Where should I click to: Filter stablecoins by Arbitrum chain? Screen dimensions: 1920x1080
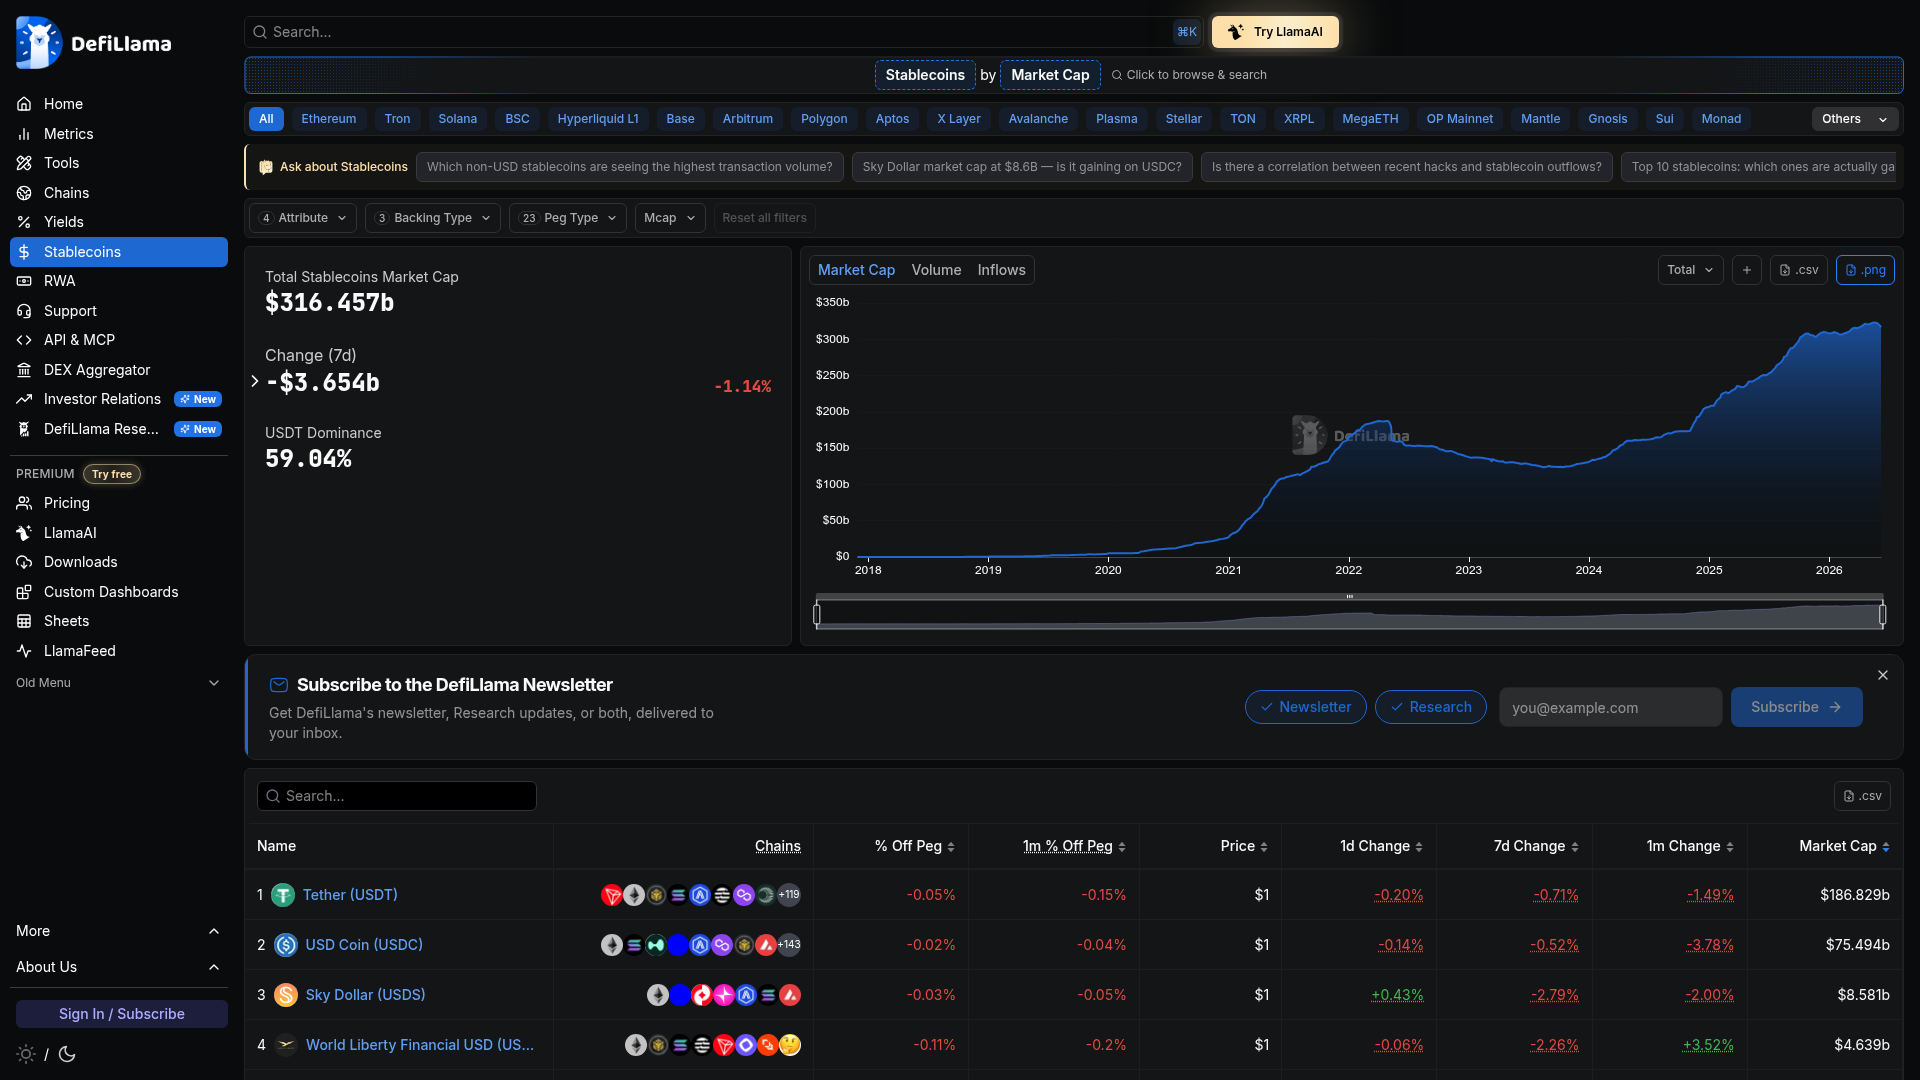coord(747,119)
